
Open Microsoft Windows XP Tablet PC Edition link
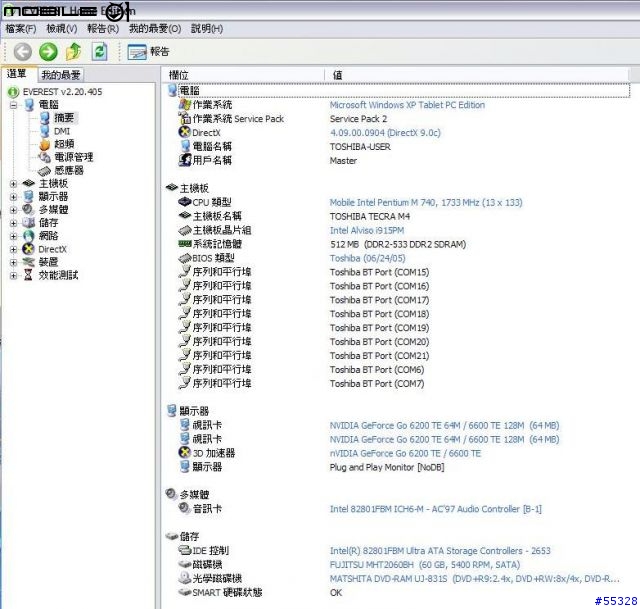pyautogui.click(x=407, y=105)
